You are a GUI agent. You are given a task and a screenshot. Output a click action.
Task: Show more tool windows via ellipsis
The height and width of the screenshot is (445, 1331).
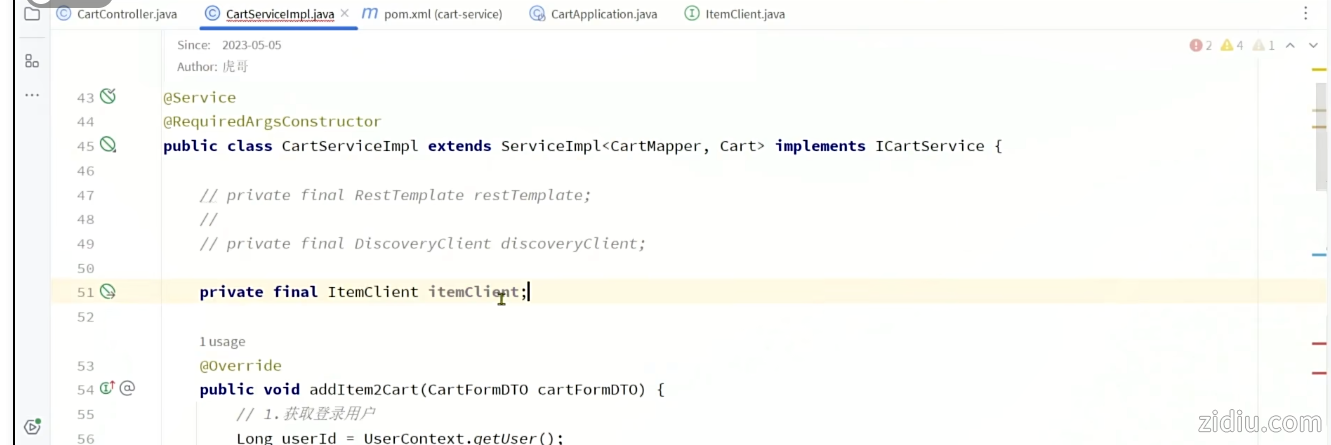pos(32,95)
